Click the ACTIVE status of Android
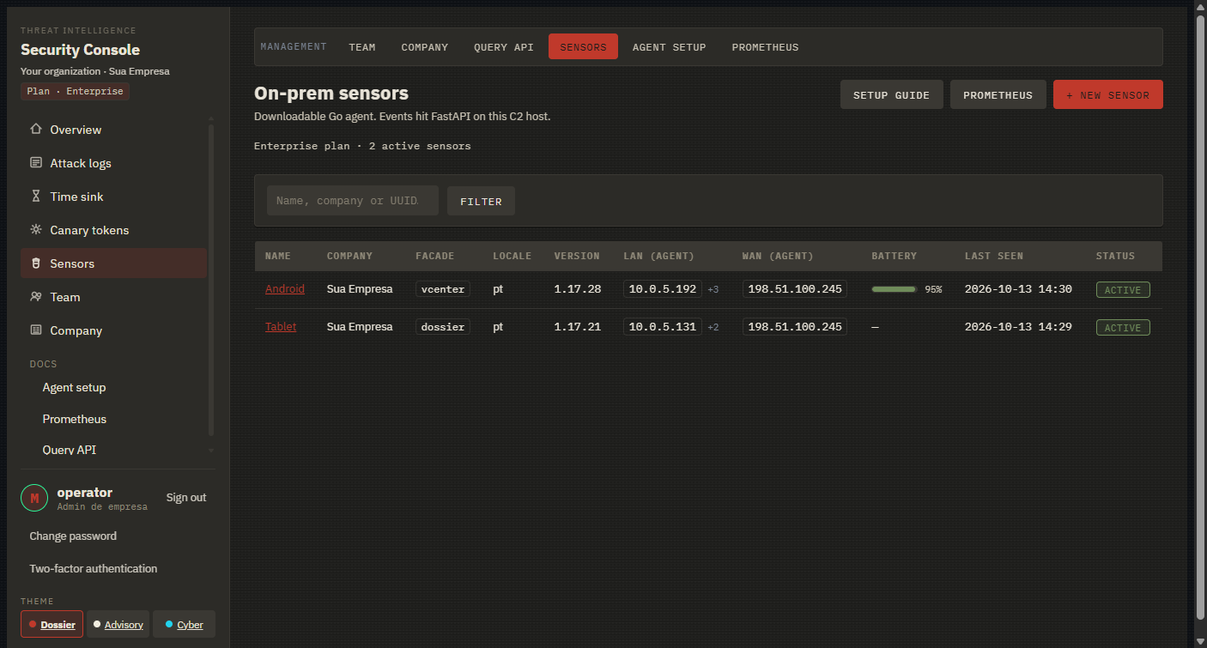1207x648 pixels. tap(1123, 290)
